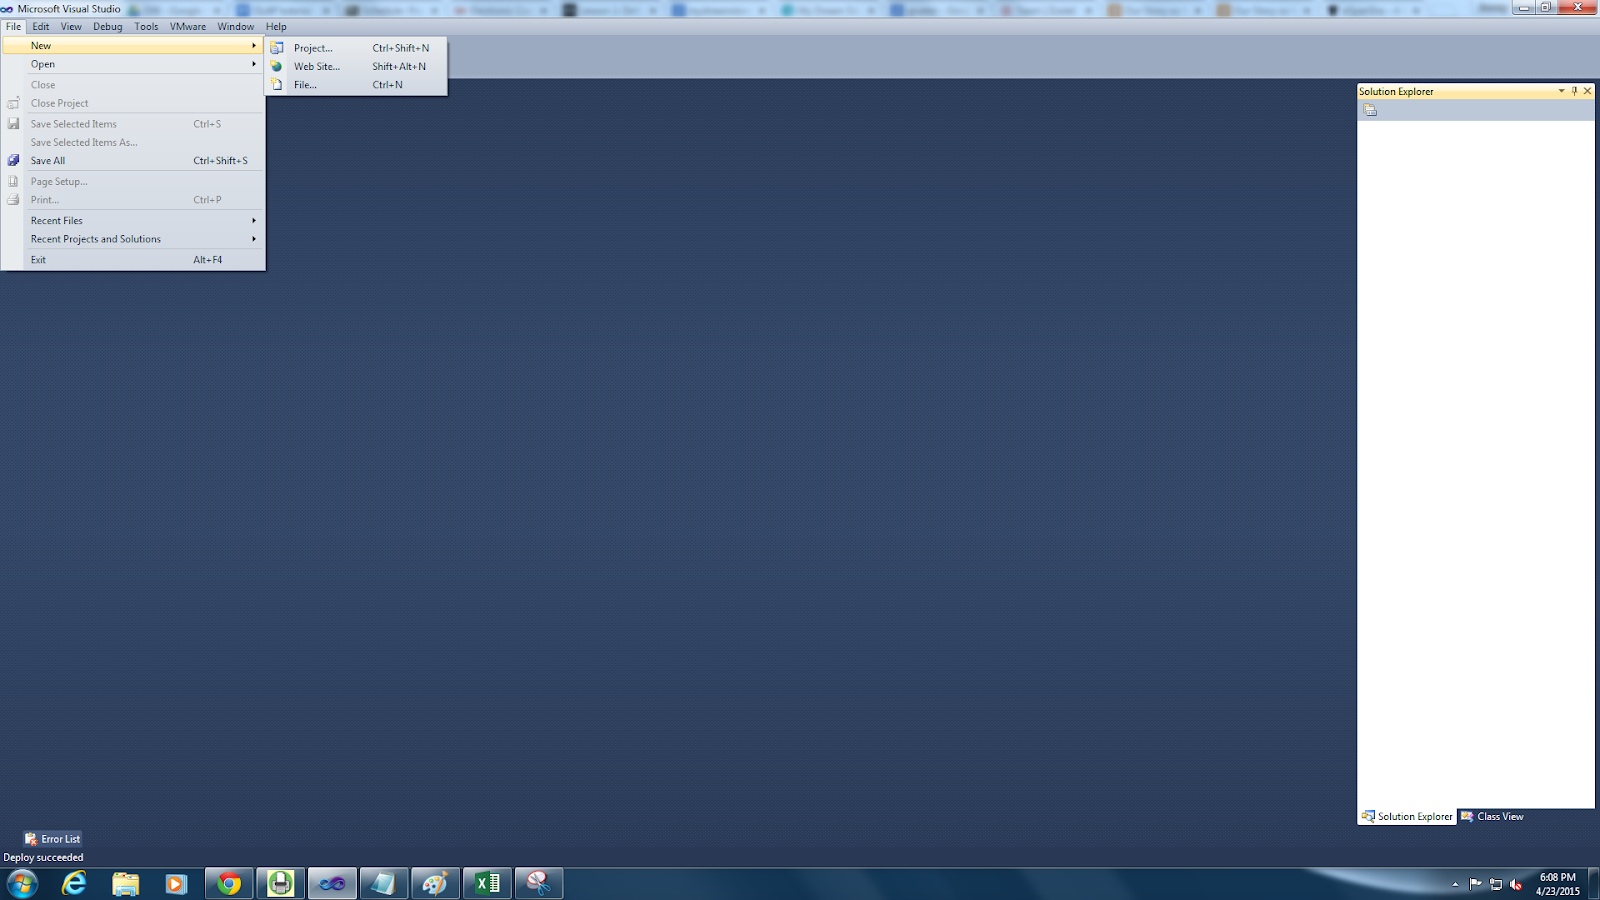Expand Recent Projects and Solutions submenu

pyautogui.click(x=133, y=239)
